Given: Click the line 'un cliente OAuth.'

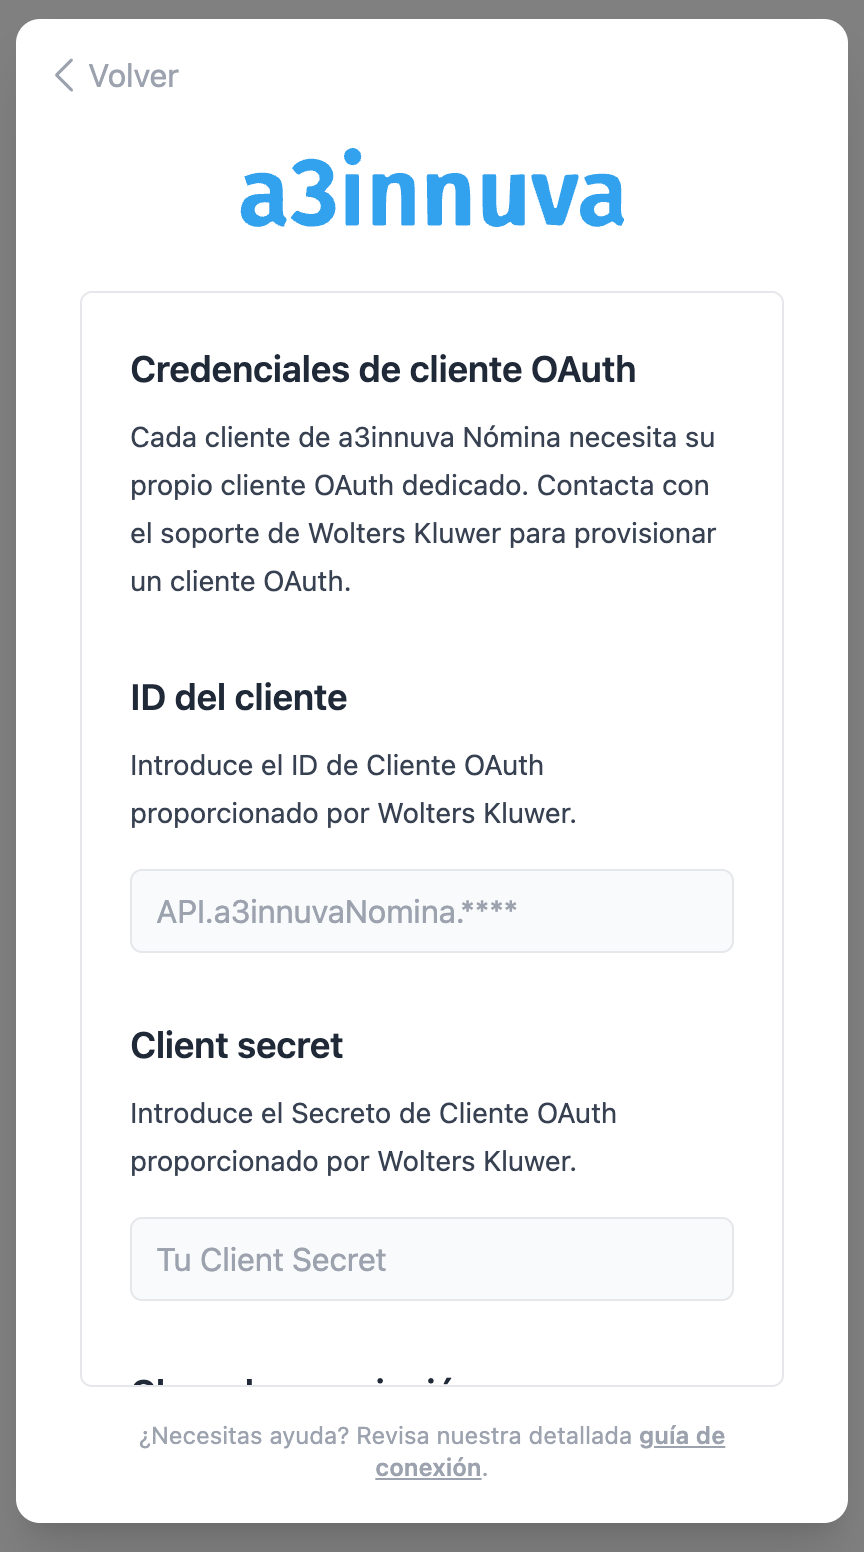Looking at the screenshot, I should tap(240, 582).
